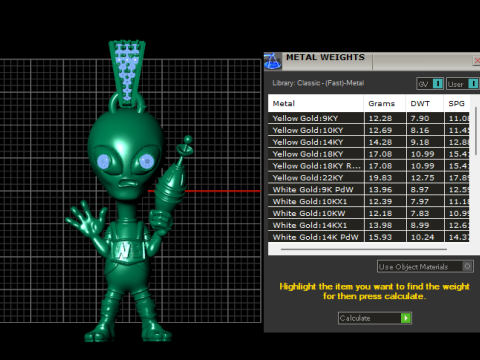
Task: Click the 10.24 DWT value
Action: 422,237
